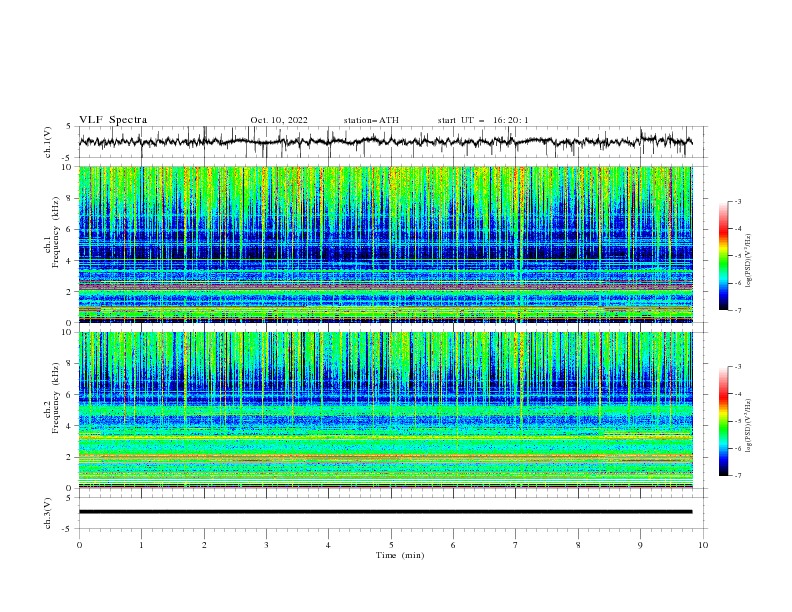Click the date 'Oct. 10, 2022'
This screenshot has height=612, width=792.
(279, 120)
